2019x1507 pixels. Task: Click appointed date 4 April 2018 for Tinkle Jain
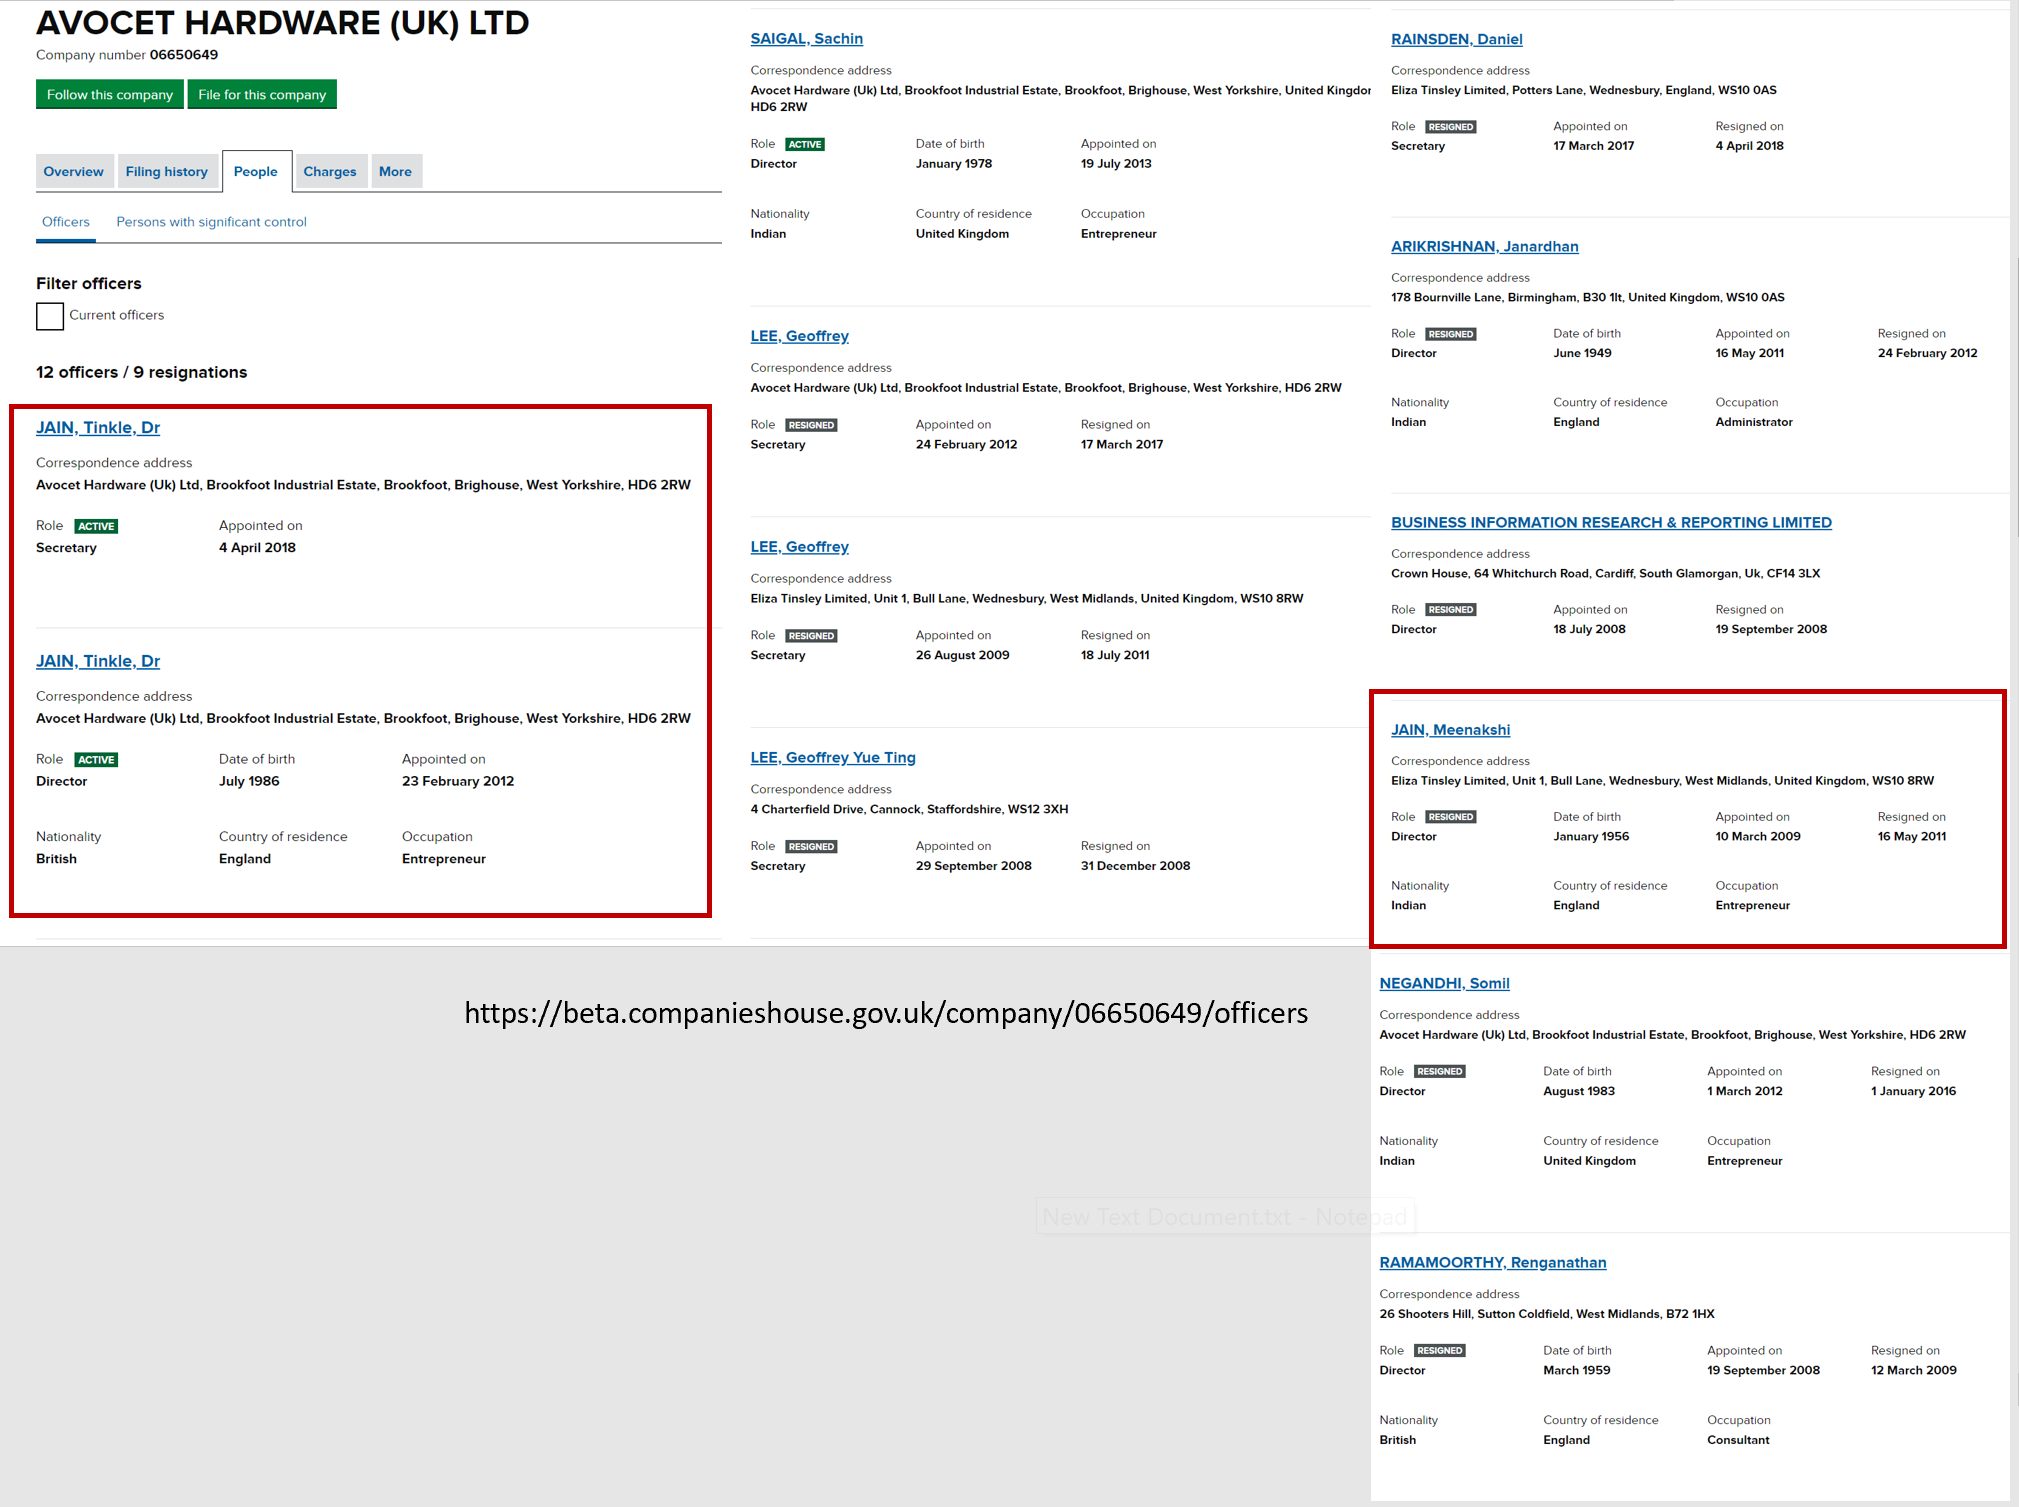(257, 548)
